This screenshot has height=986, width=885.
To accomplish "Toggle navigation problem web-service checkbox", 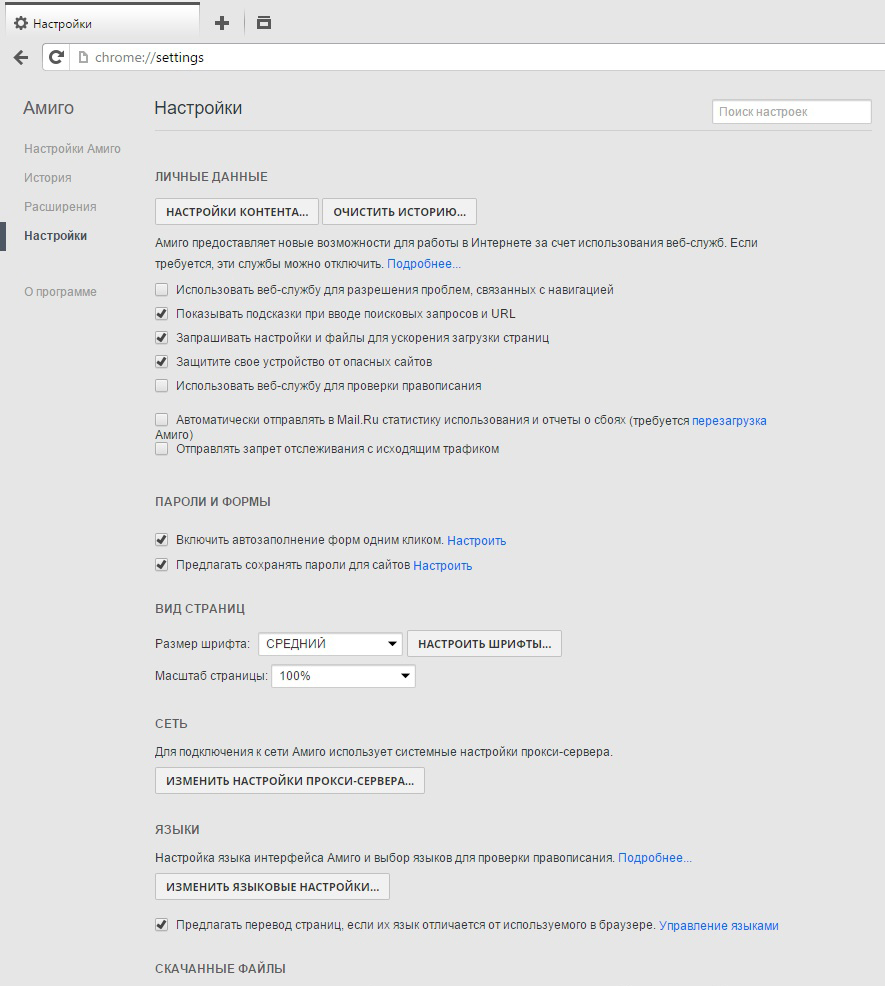I will click(x=162, y=290).
